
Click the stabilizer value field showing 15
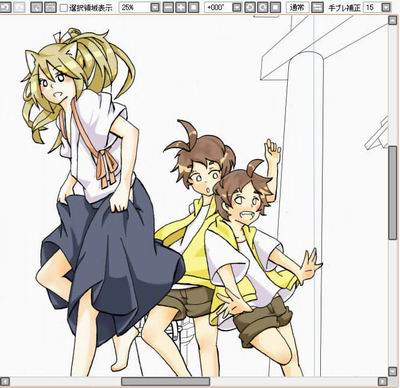pyautogui.click(x=372, y=7)
